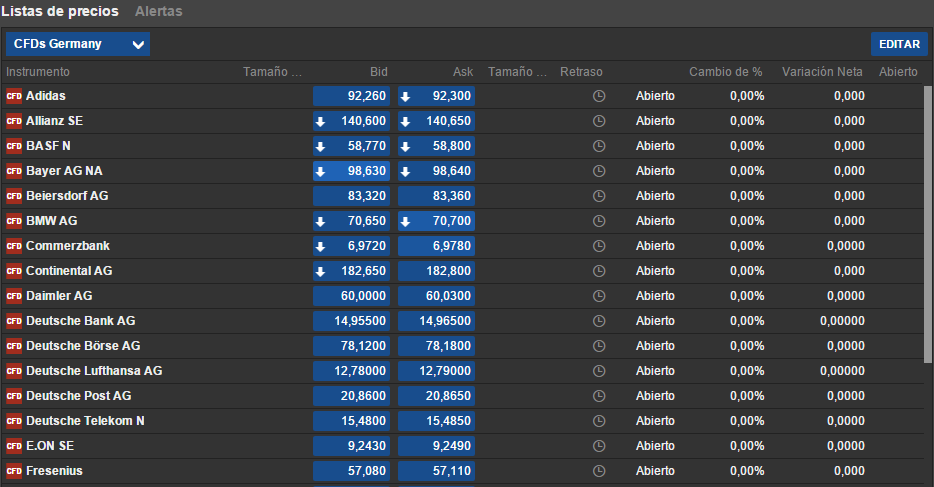Sort by the Retraso column header
The image size is (934, 487).
point(581,72)
